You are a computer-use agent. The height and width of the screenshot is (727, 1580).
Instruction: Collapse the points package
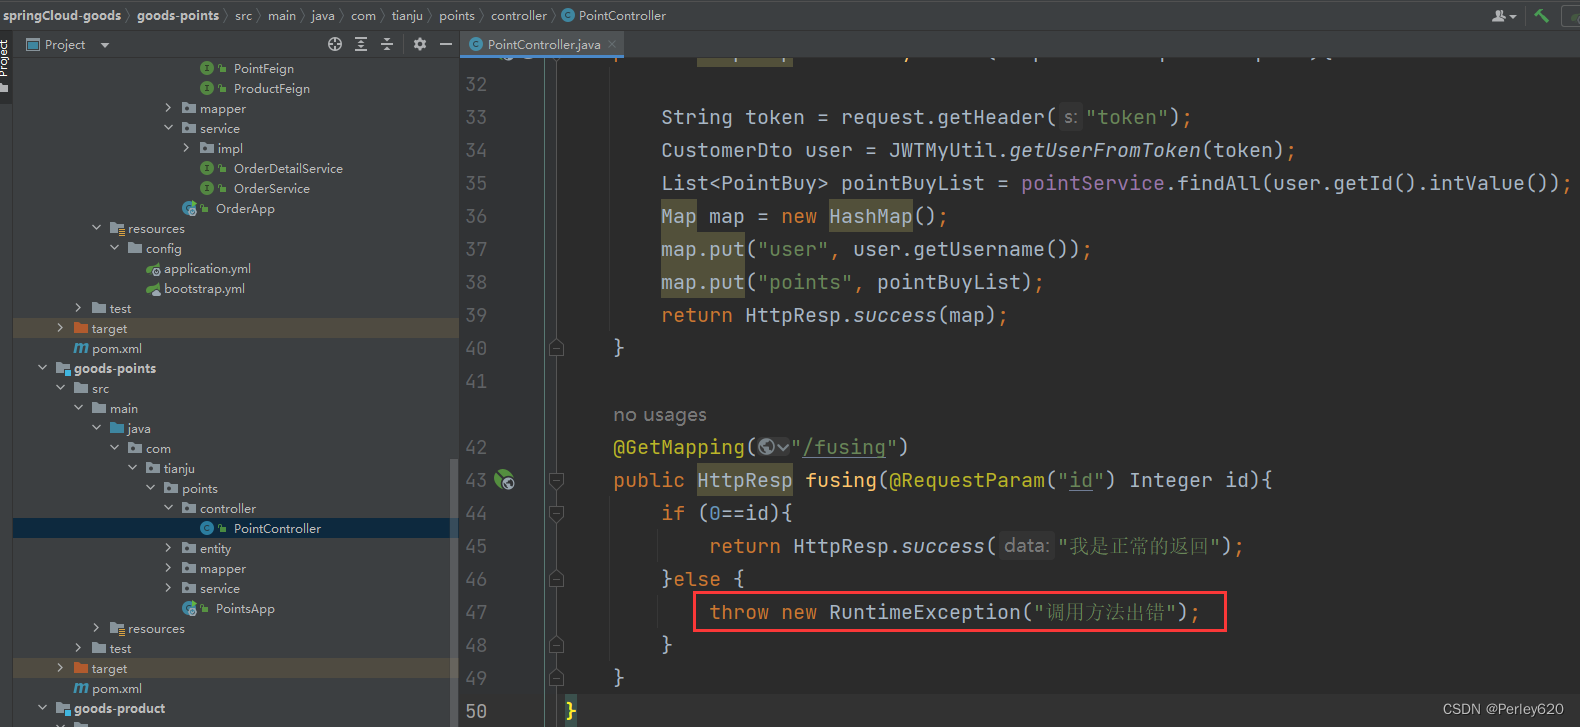pos(150,488)
